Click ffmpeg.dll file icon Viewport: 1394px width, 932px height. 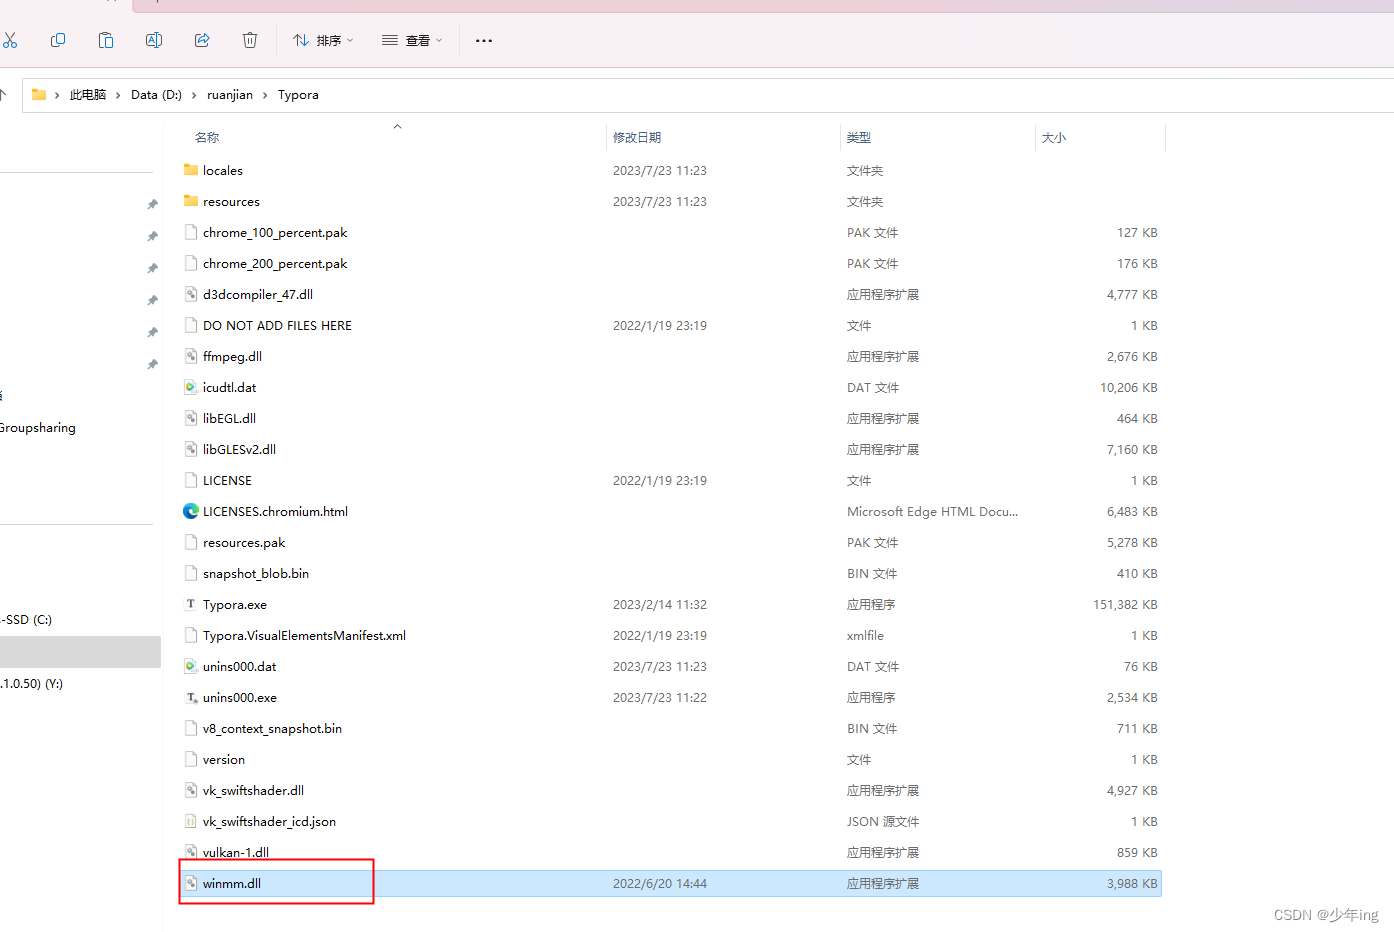191,356
